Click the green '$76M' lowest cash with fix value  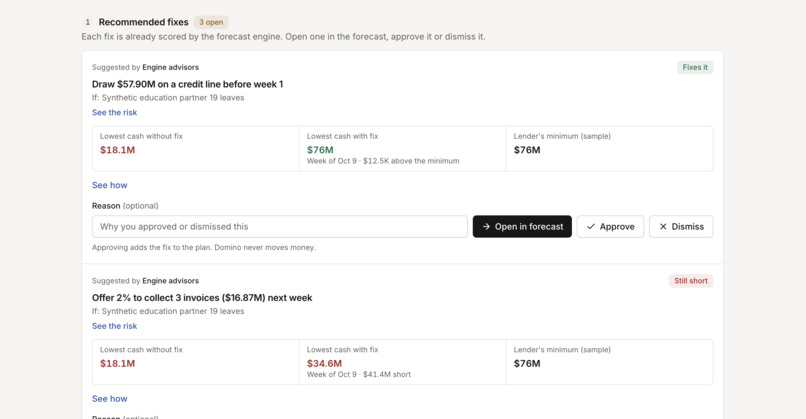[x=320, y=150]
